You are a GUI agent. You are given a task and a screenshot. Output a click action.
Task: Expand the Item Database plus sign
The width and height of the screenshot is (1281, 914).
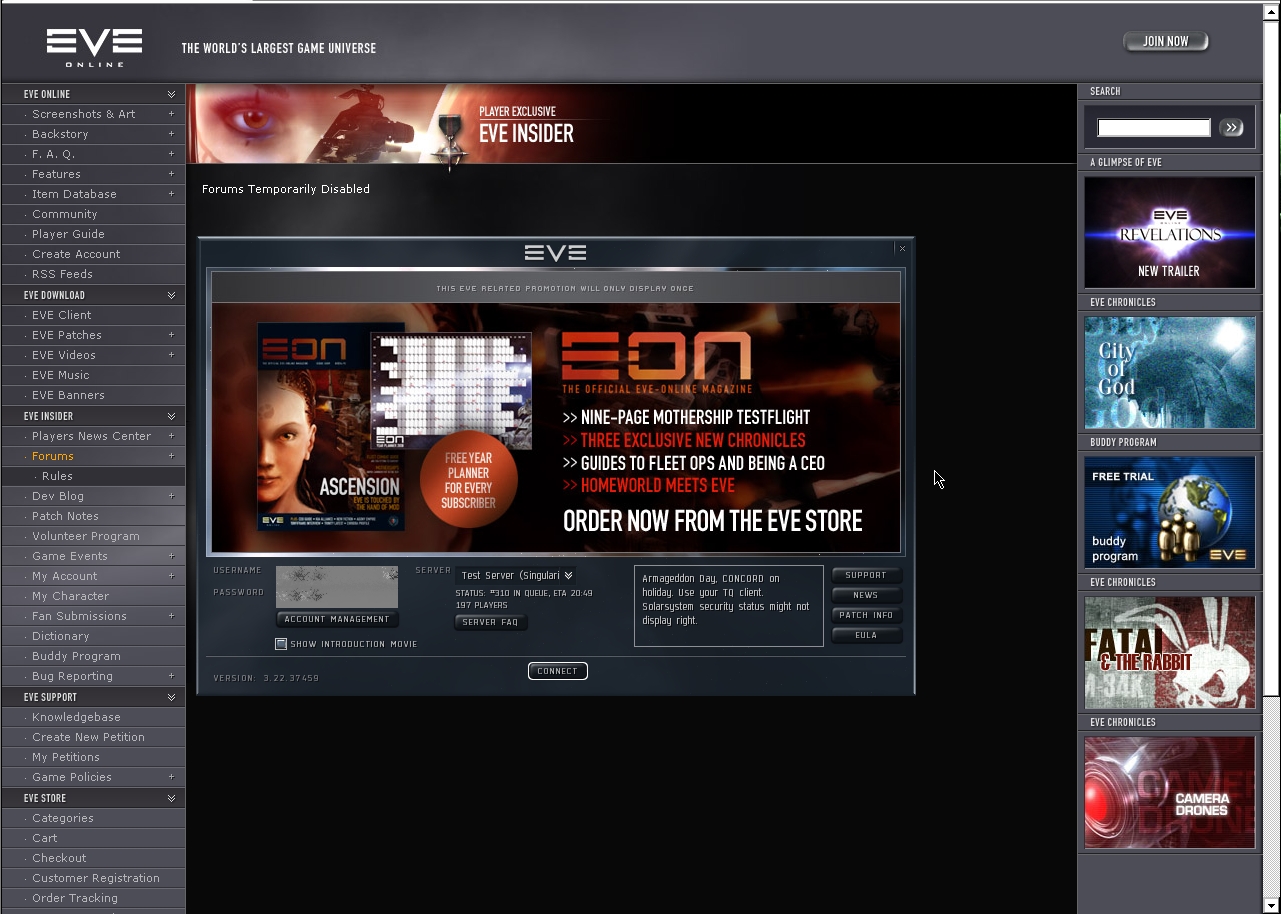pos(171,194)
